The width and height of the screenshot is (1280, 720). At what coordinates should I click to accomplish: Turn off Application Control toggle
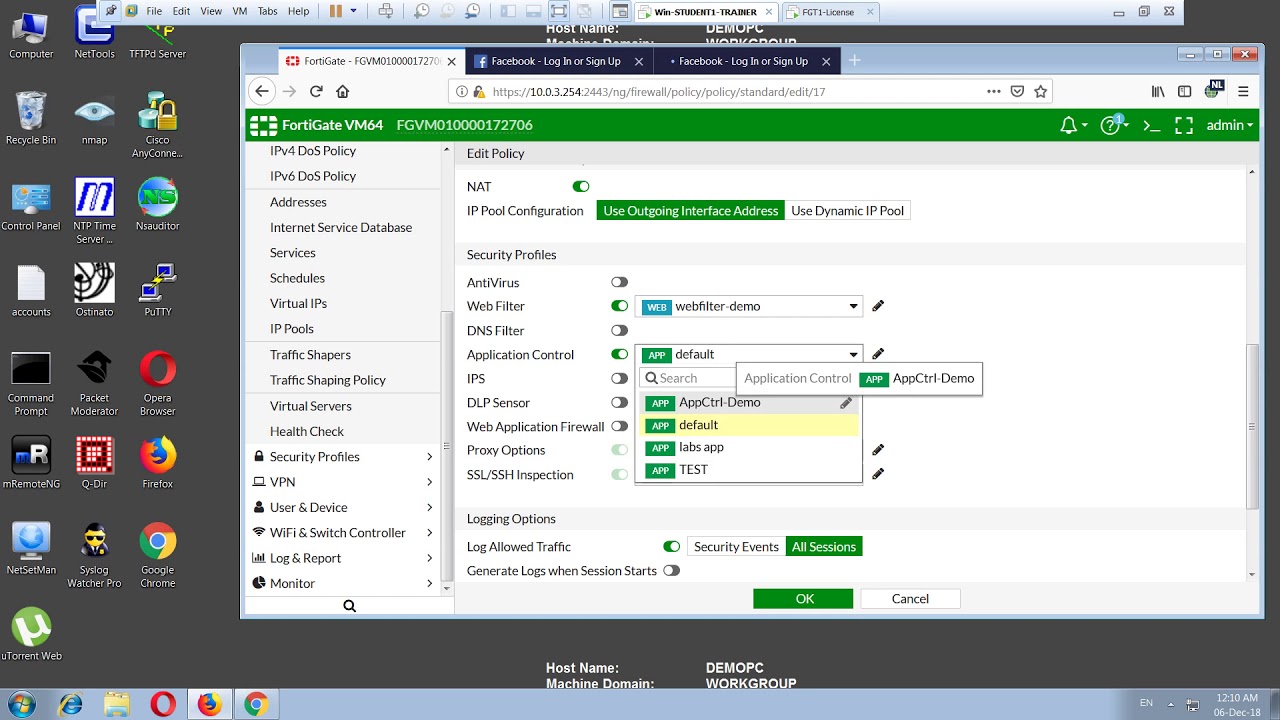click(620, 354)
